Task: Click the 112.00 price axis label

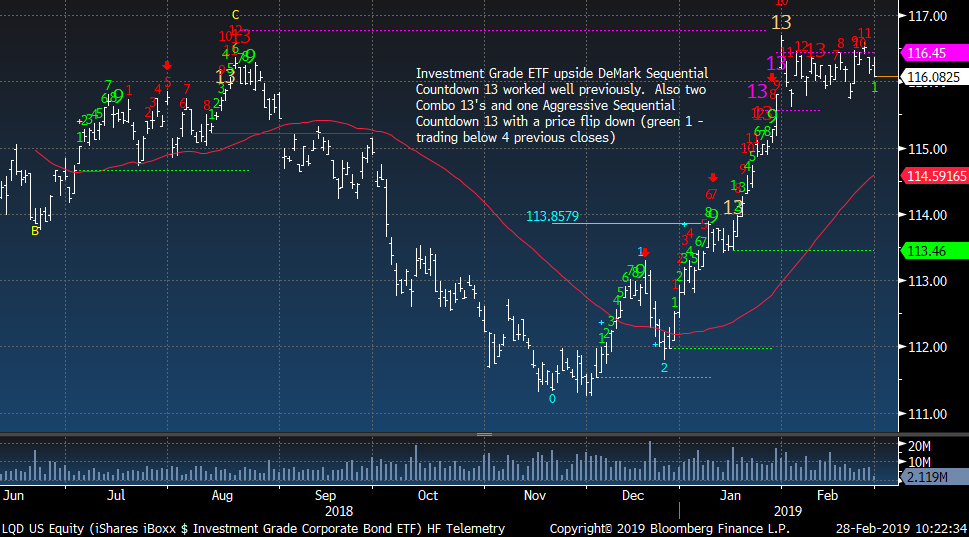Action: tap(927, 347)
